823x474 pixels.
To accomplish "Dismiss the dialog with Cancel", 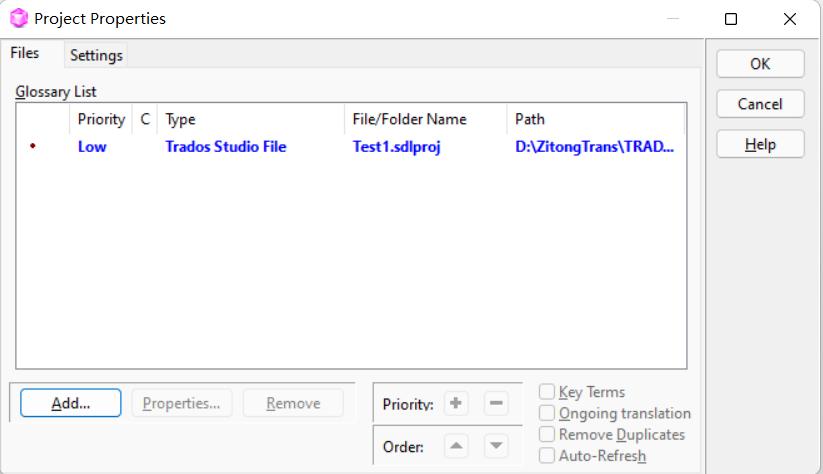I will point(760,104).
